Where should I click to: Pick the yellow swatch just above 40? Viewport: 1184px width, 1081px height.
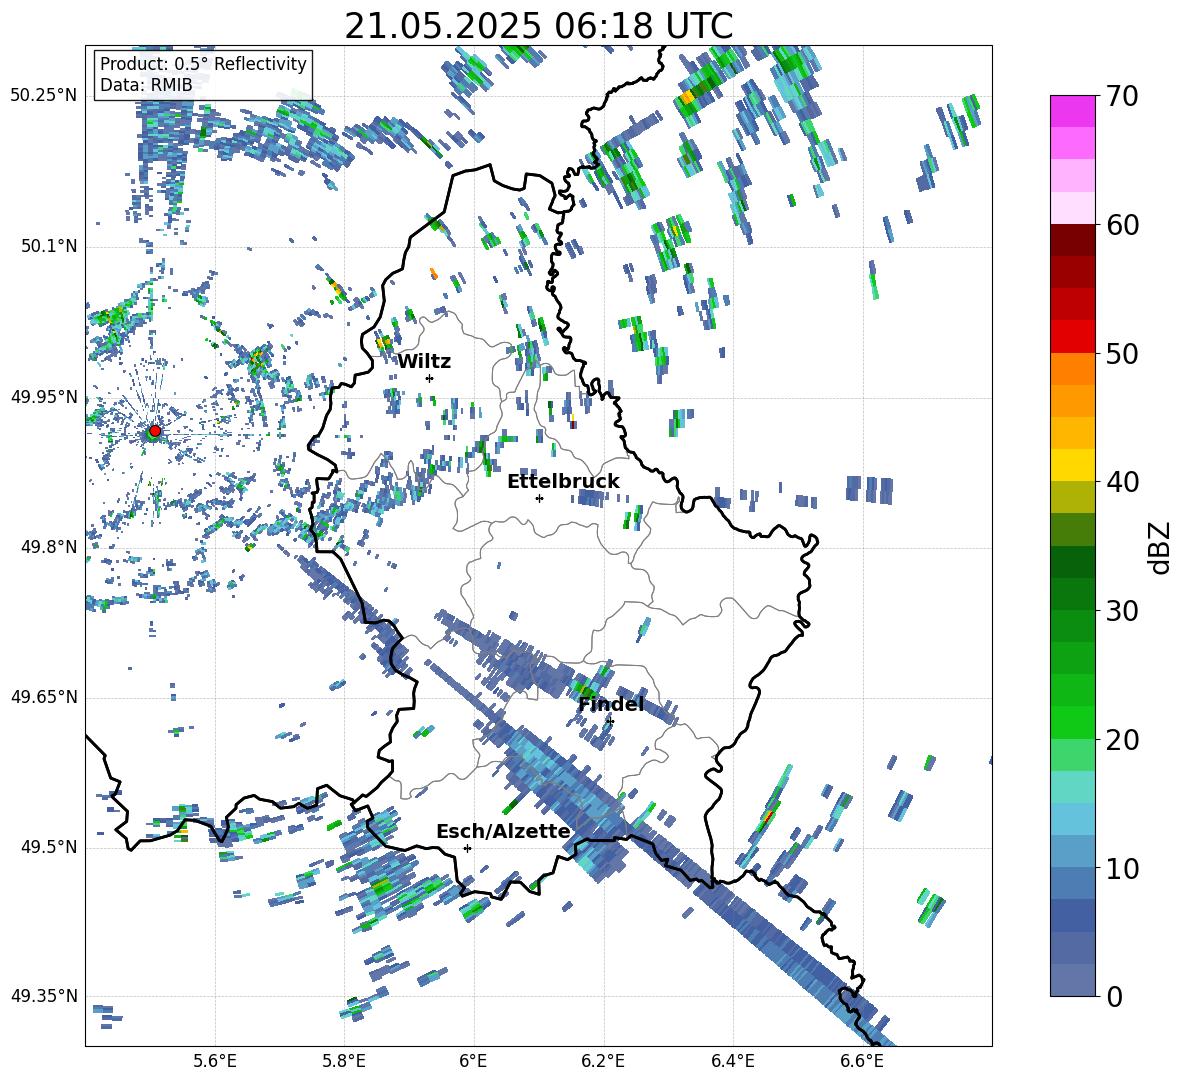[x=1072, y=465]
